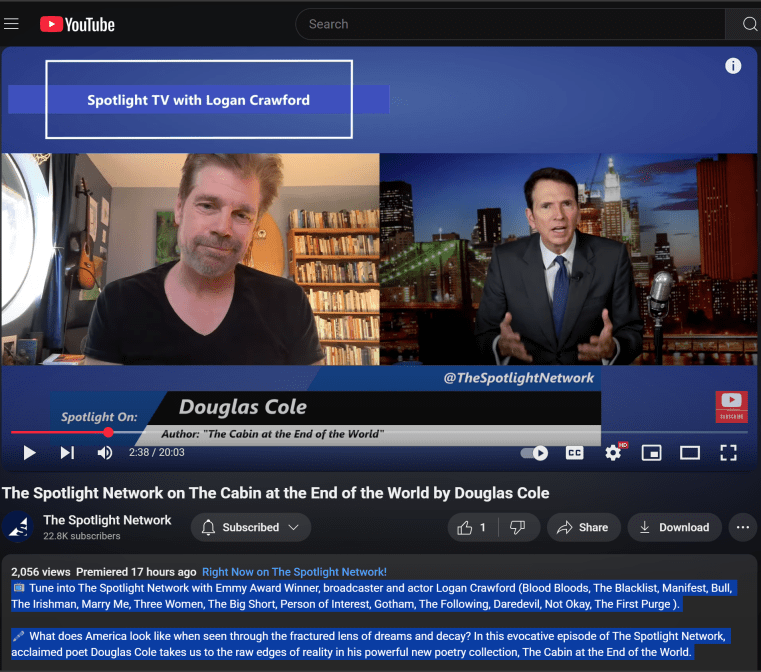Mute the video volume
Viewport: 761px width, 672px height.
[105, 453]
